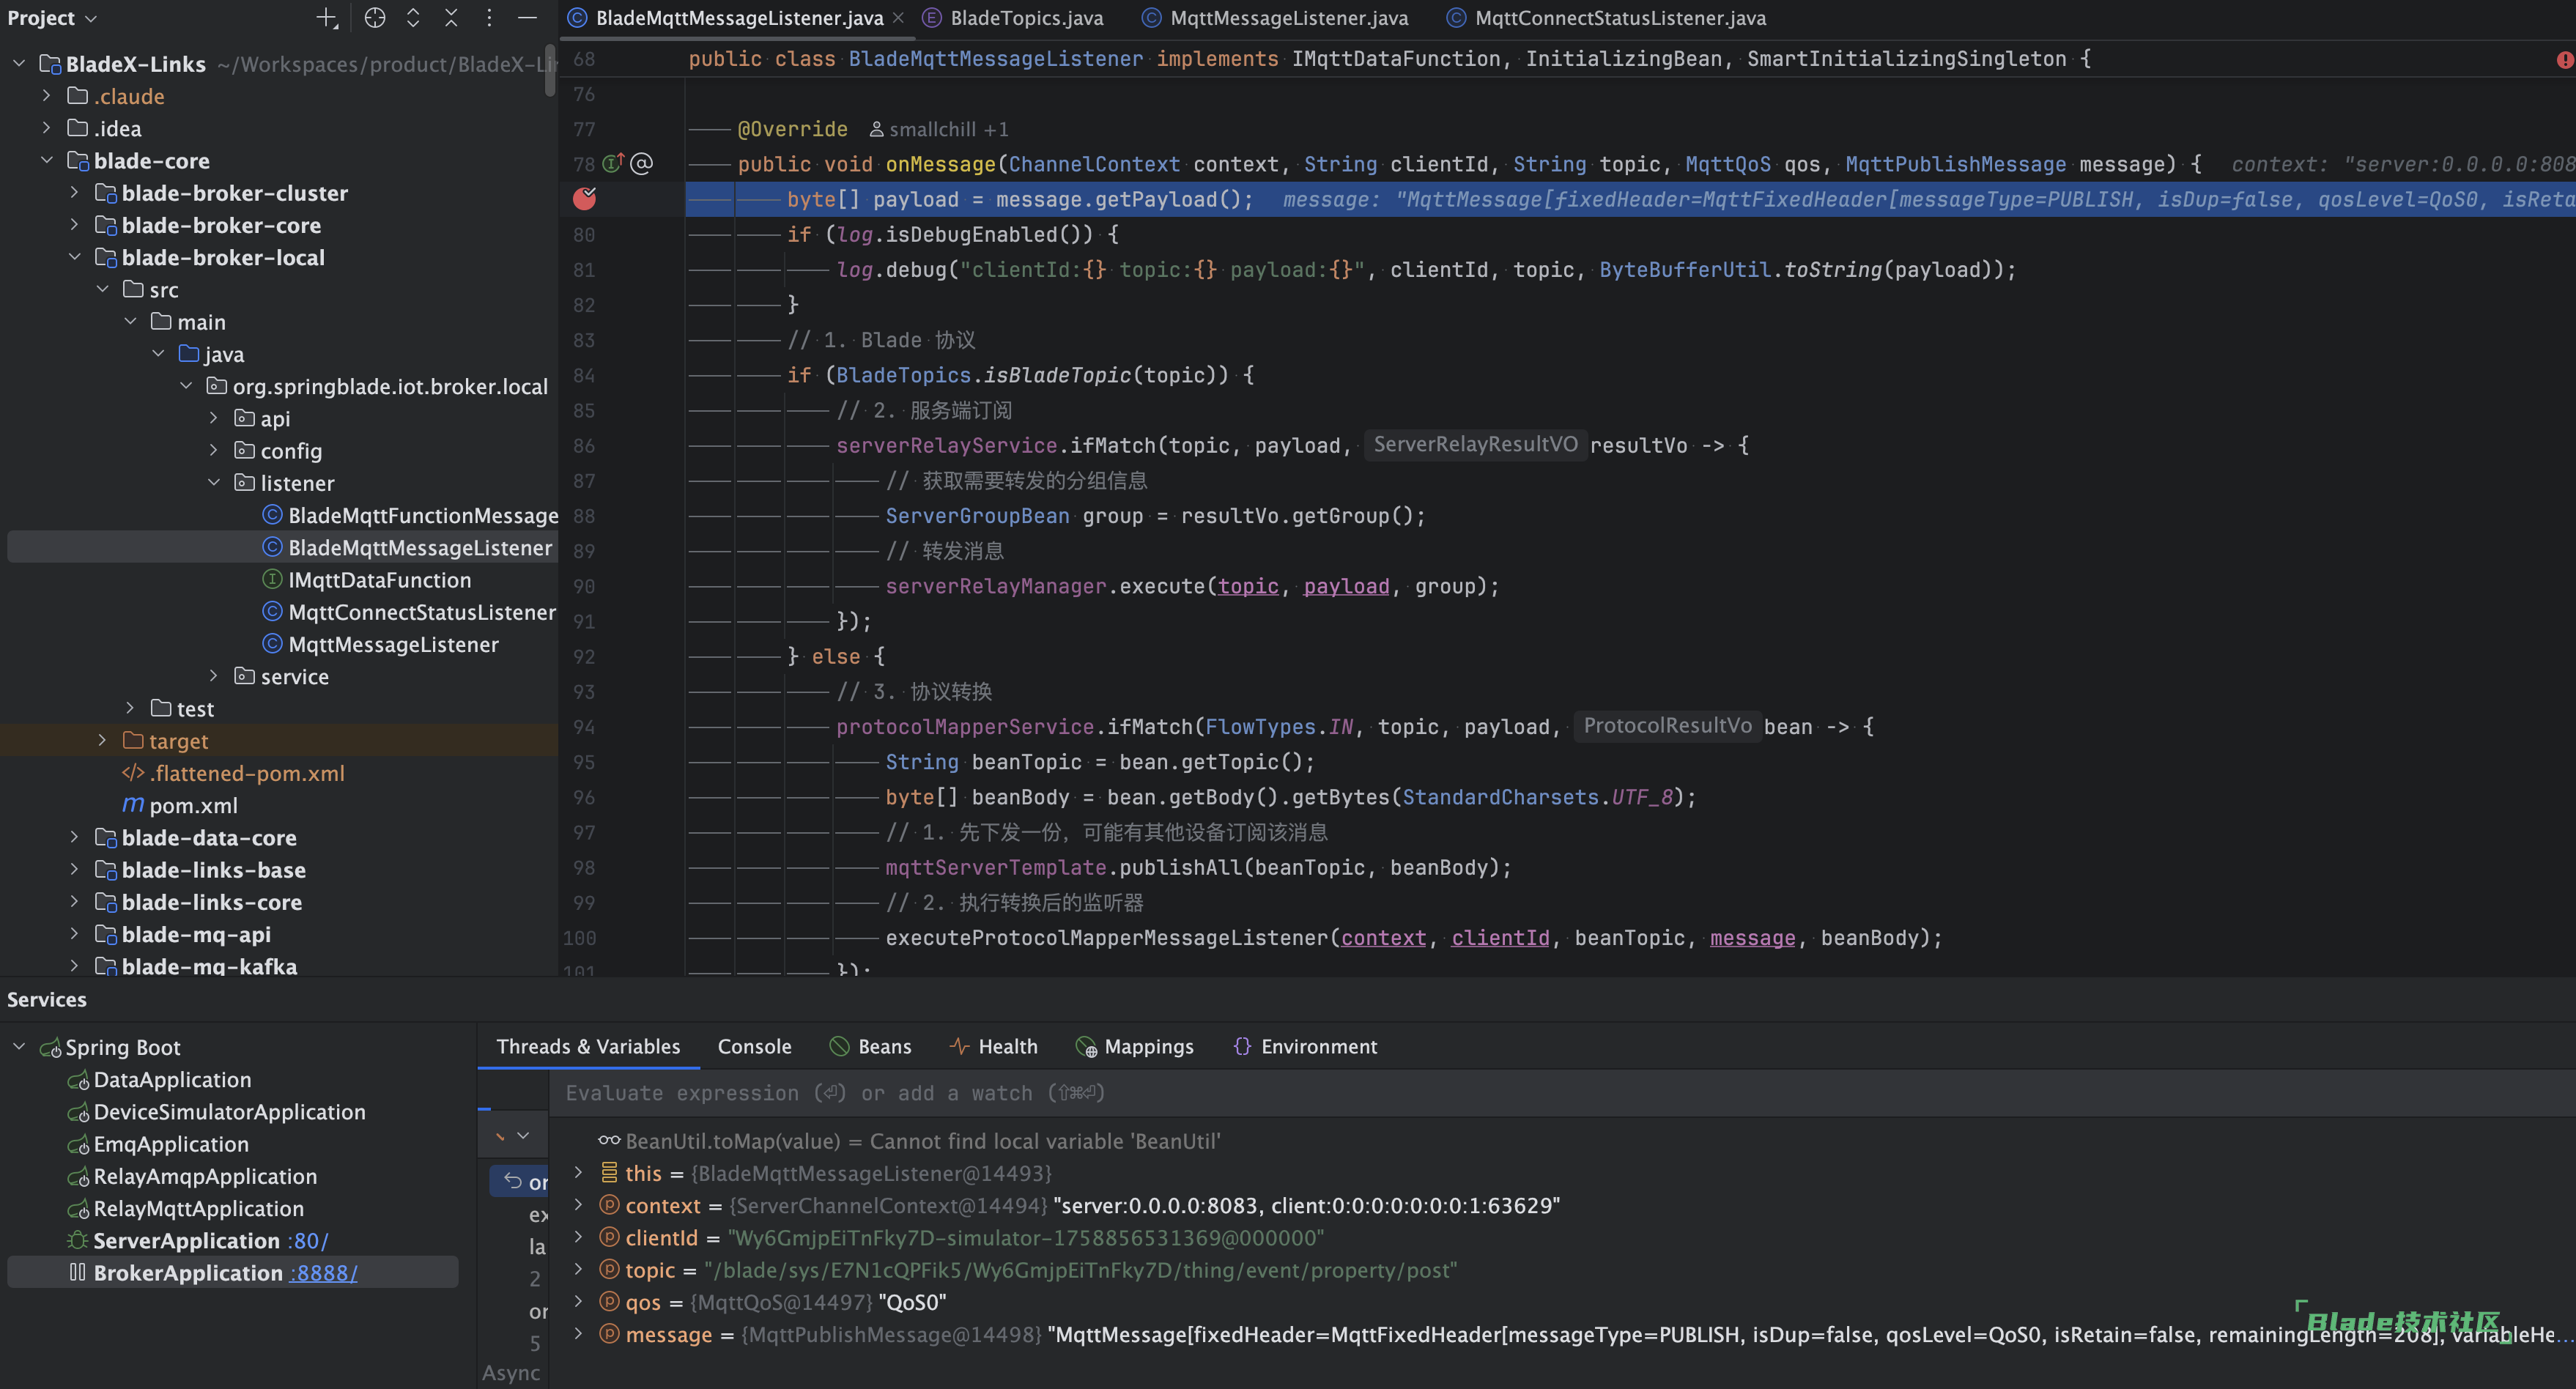This screenshot has height=1389, width=2576.
Task: Open the Project view dropdown
Action: point(52,18)
